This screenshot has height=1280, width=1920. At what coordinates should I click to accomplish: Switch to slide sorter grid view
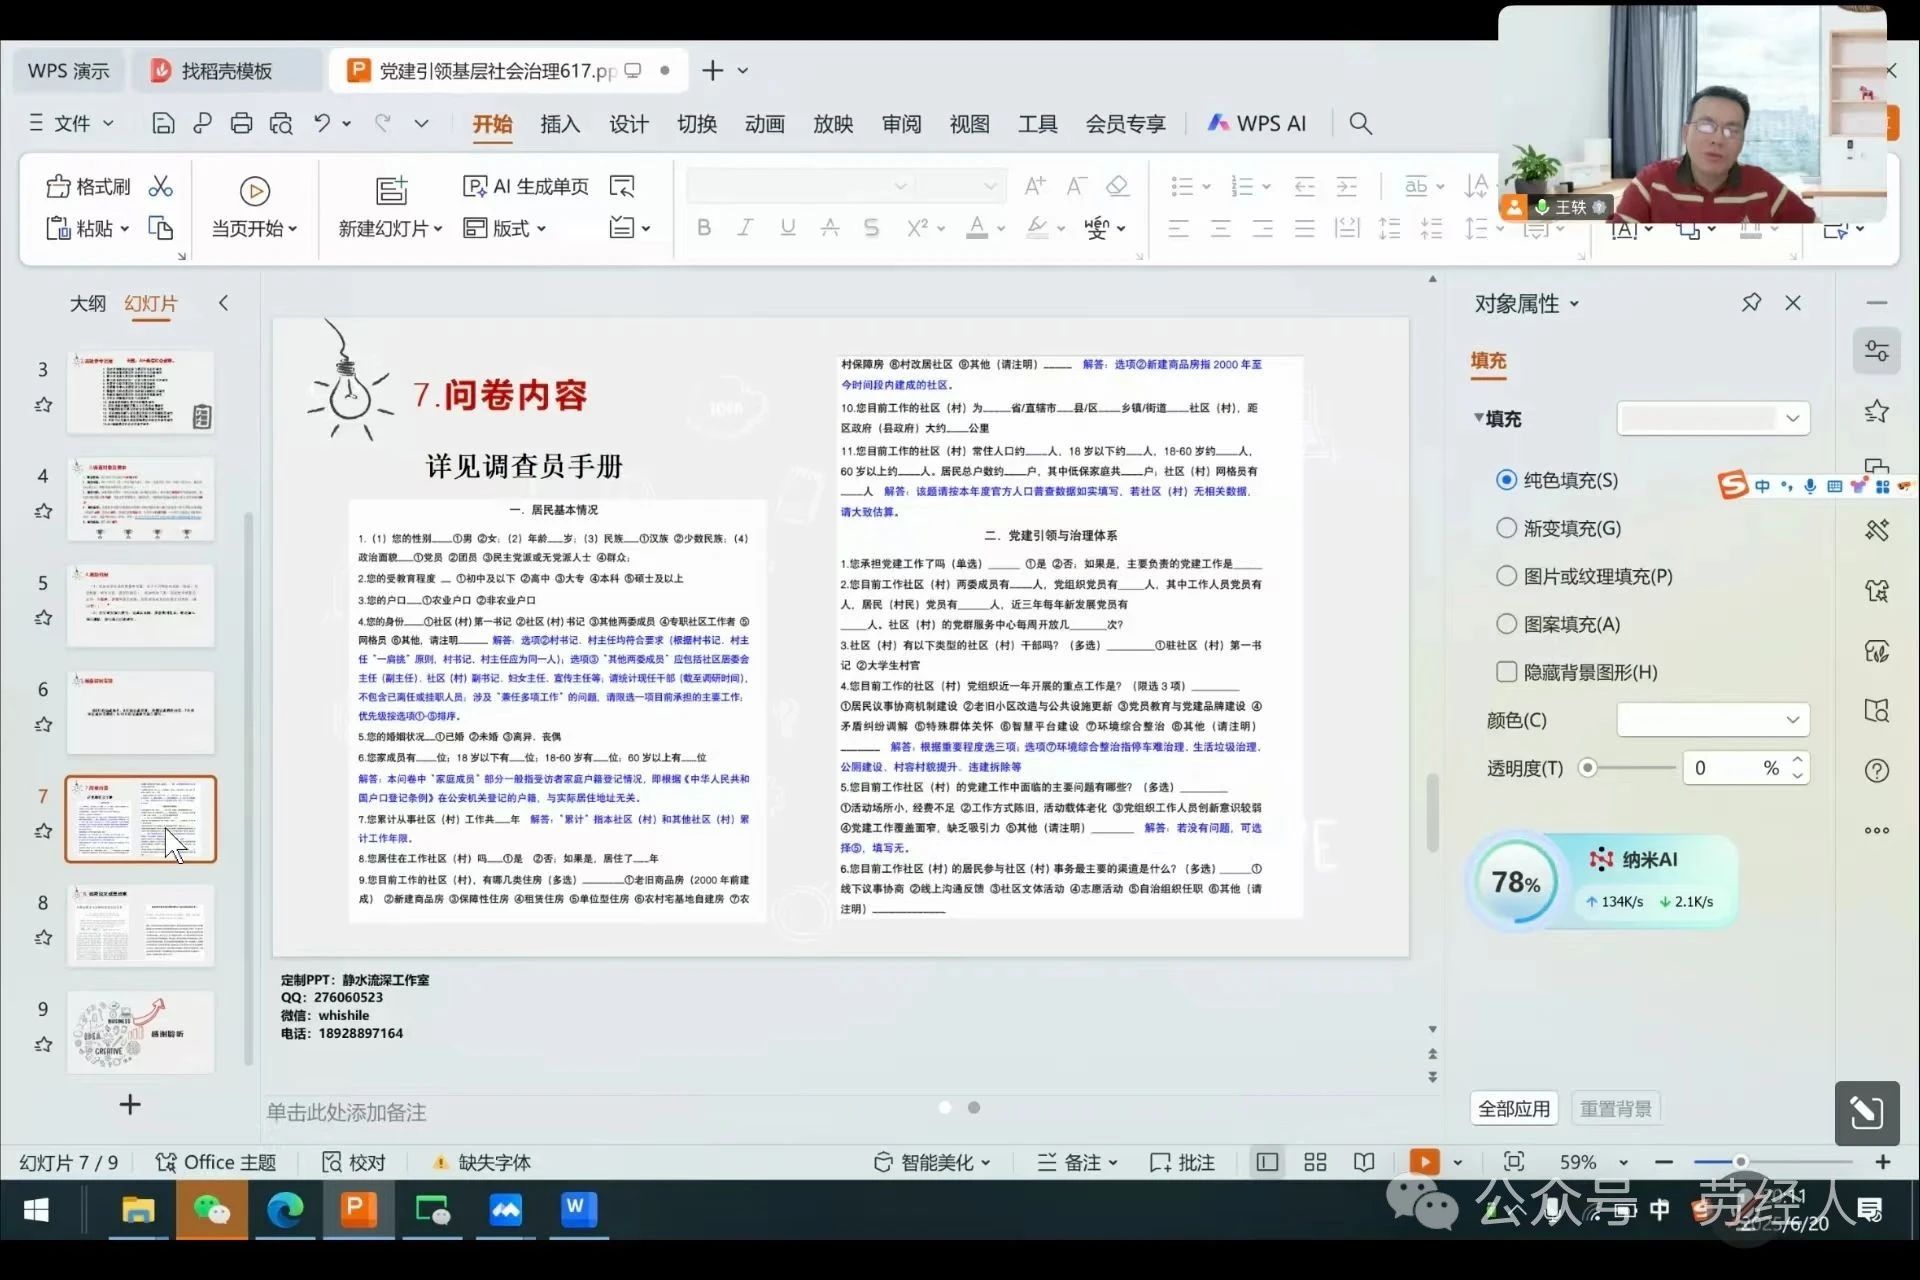pyautogui.click(x=1314, y=1161)
